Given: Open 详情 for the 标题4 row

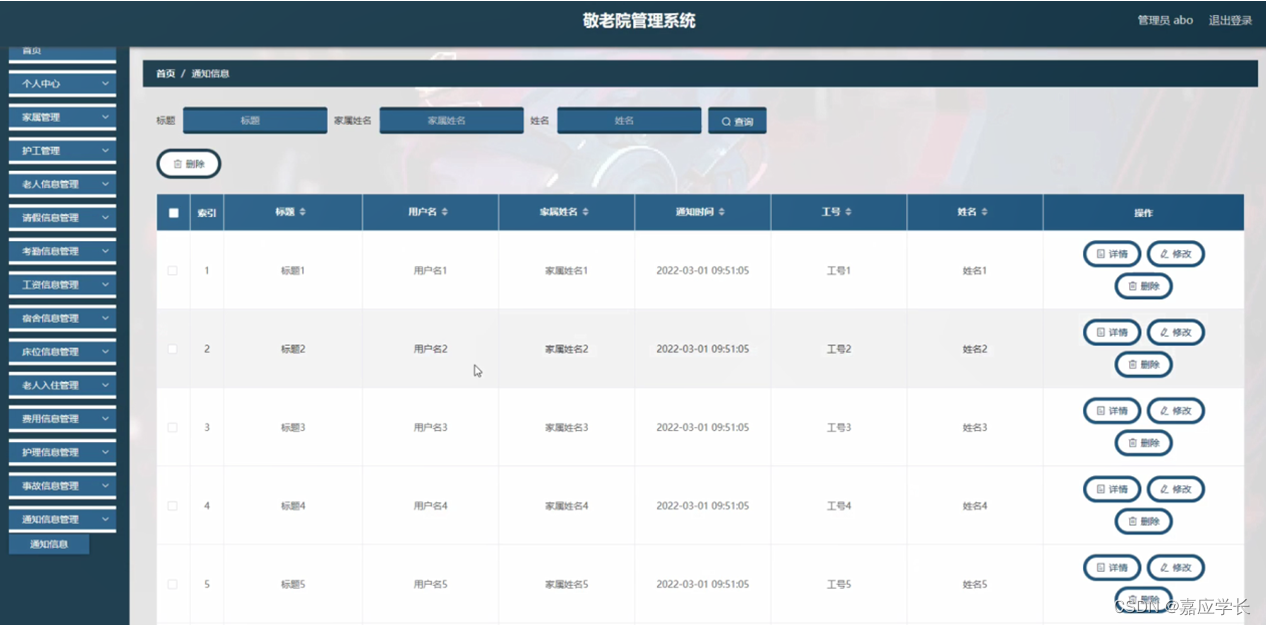Looking at the screenshot, I should tap(1112, 489).
